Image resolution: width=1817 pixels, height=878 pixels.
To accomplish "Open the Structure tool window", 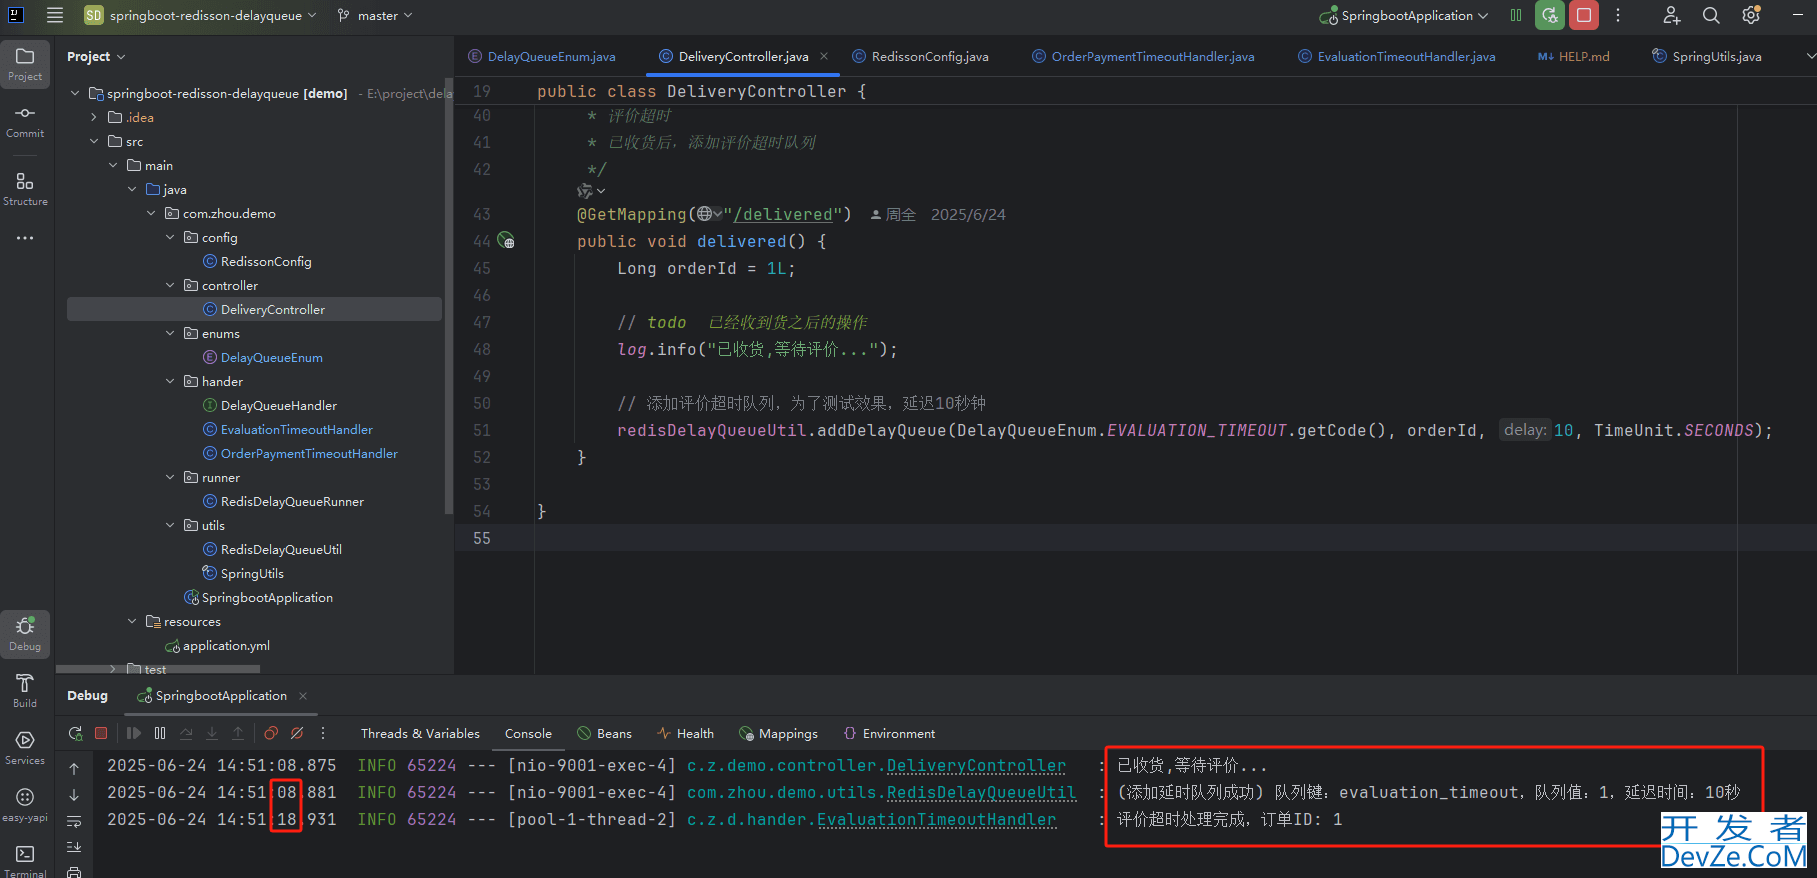I will coord(25,188).
